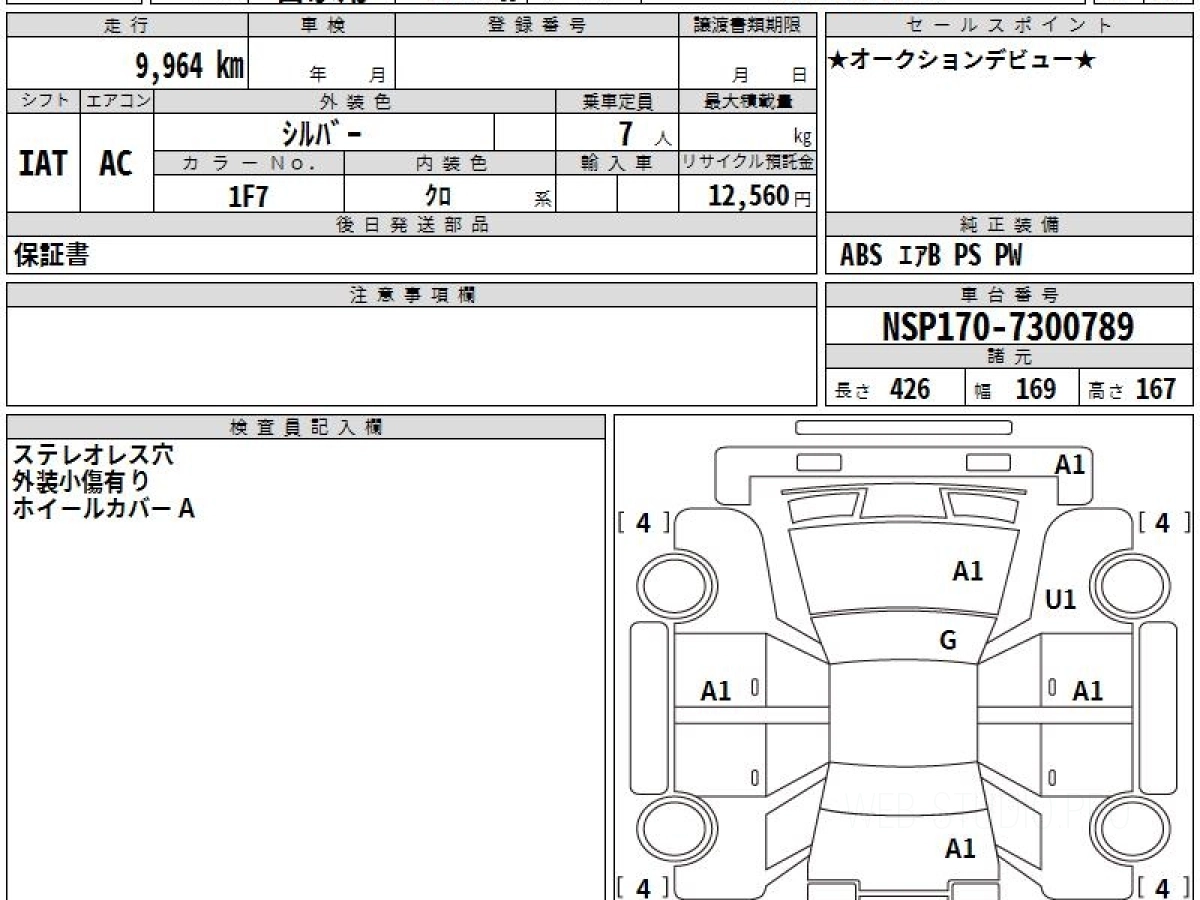Click the 輸入車 header

coord(617,163)
